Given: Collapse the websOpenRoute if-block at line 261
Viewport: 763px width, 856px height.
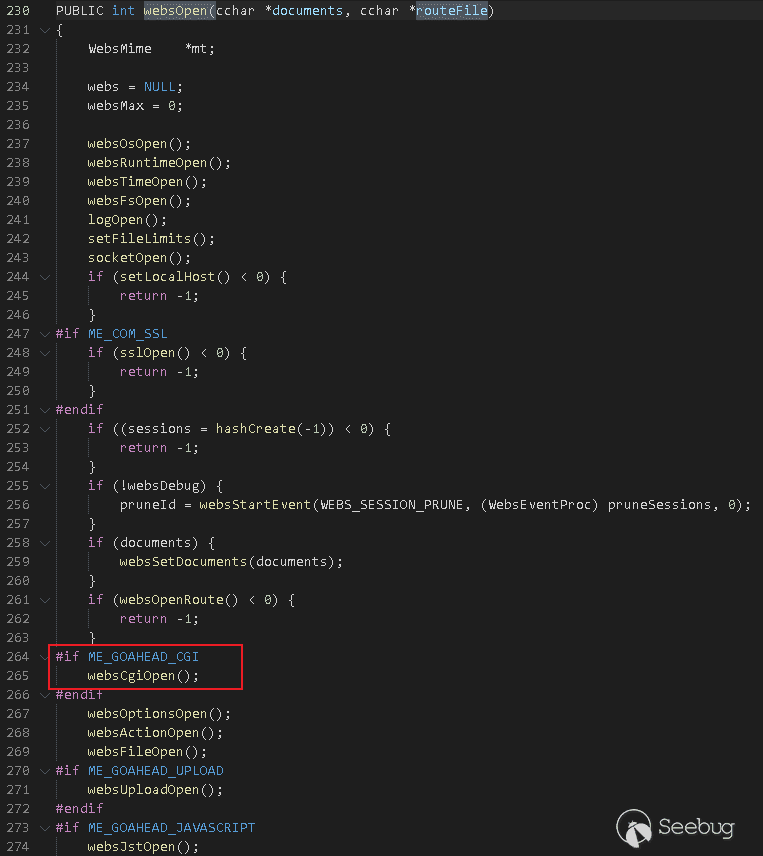Looking at the screenshot, I should point(45,600).
